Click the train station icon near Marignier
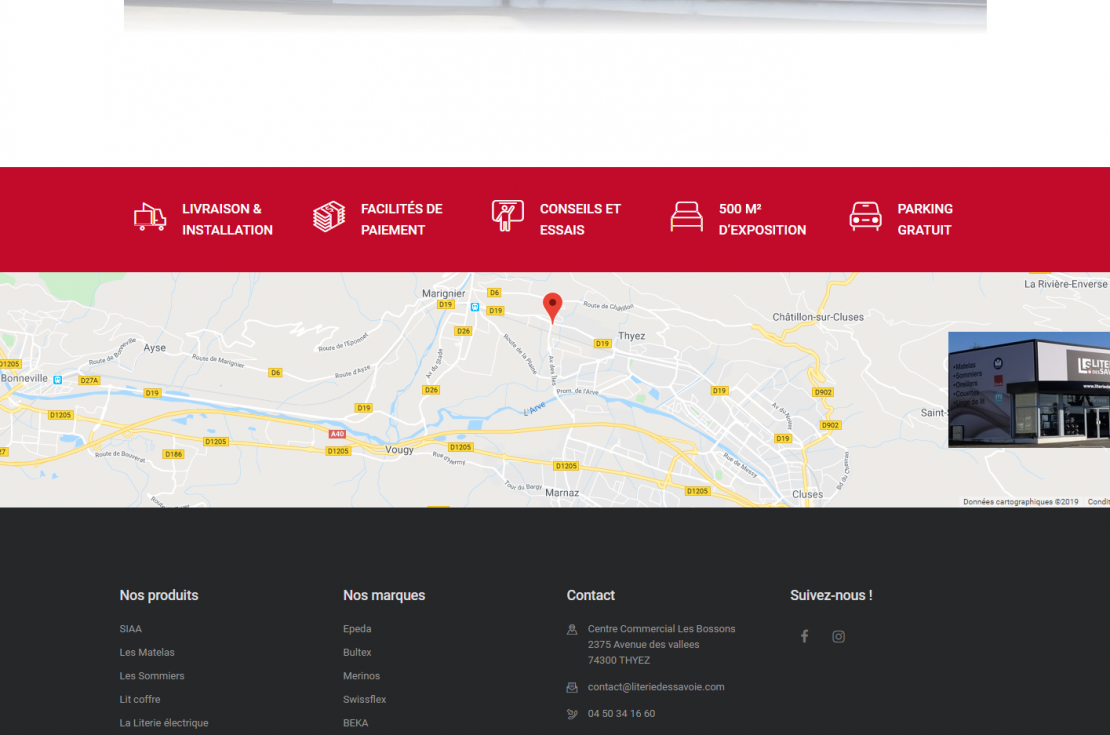This screenshot has height=735, width=1110. 475,307
